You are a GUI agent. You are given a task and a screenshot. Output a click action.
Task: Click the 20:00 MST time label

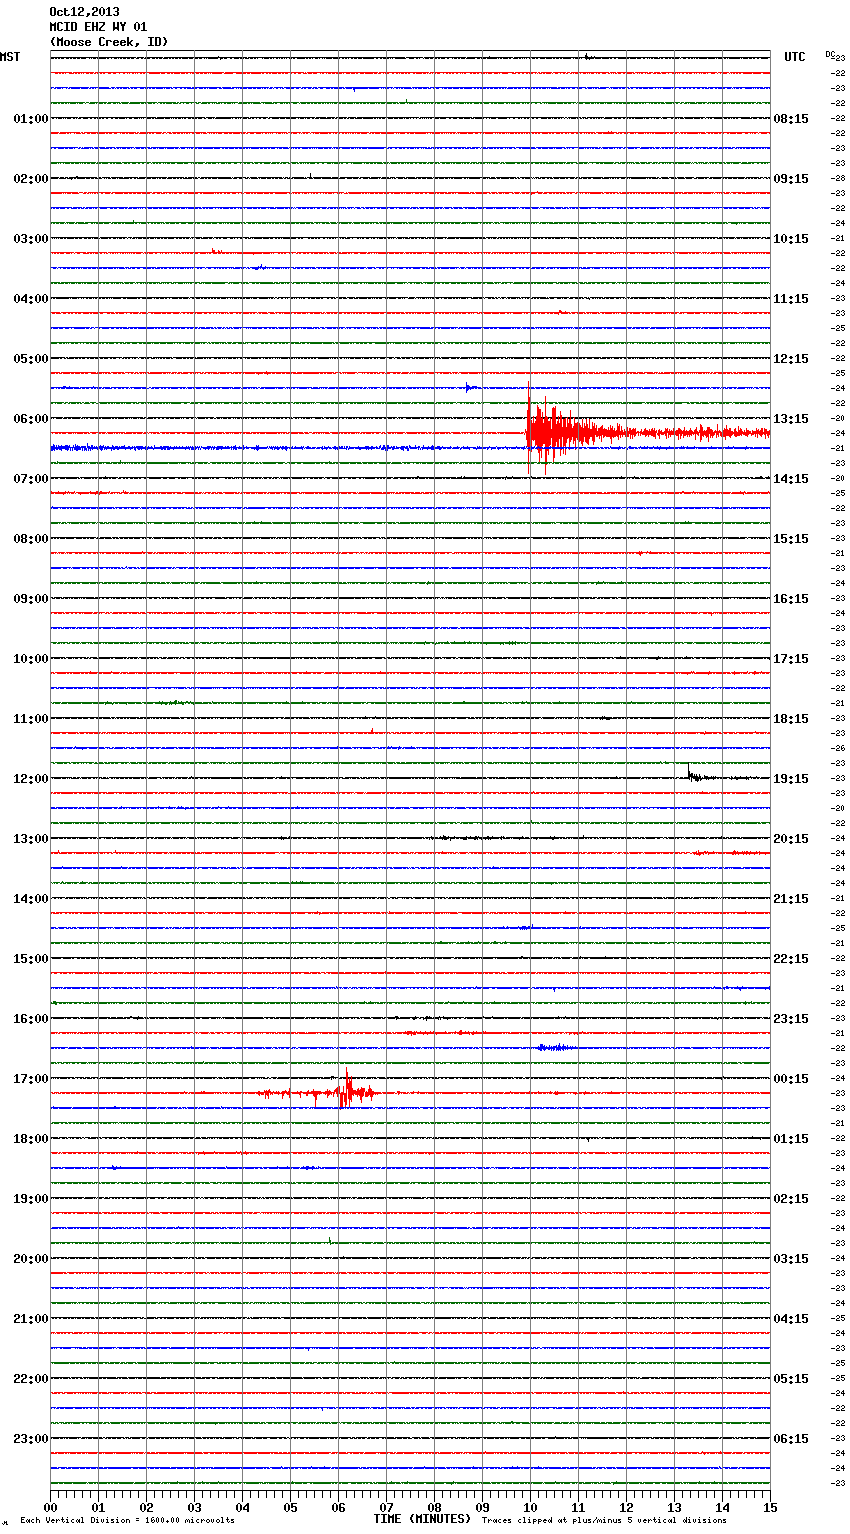pyautogui.click(x=31, y=1259)
